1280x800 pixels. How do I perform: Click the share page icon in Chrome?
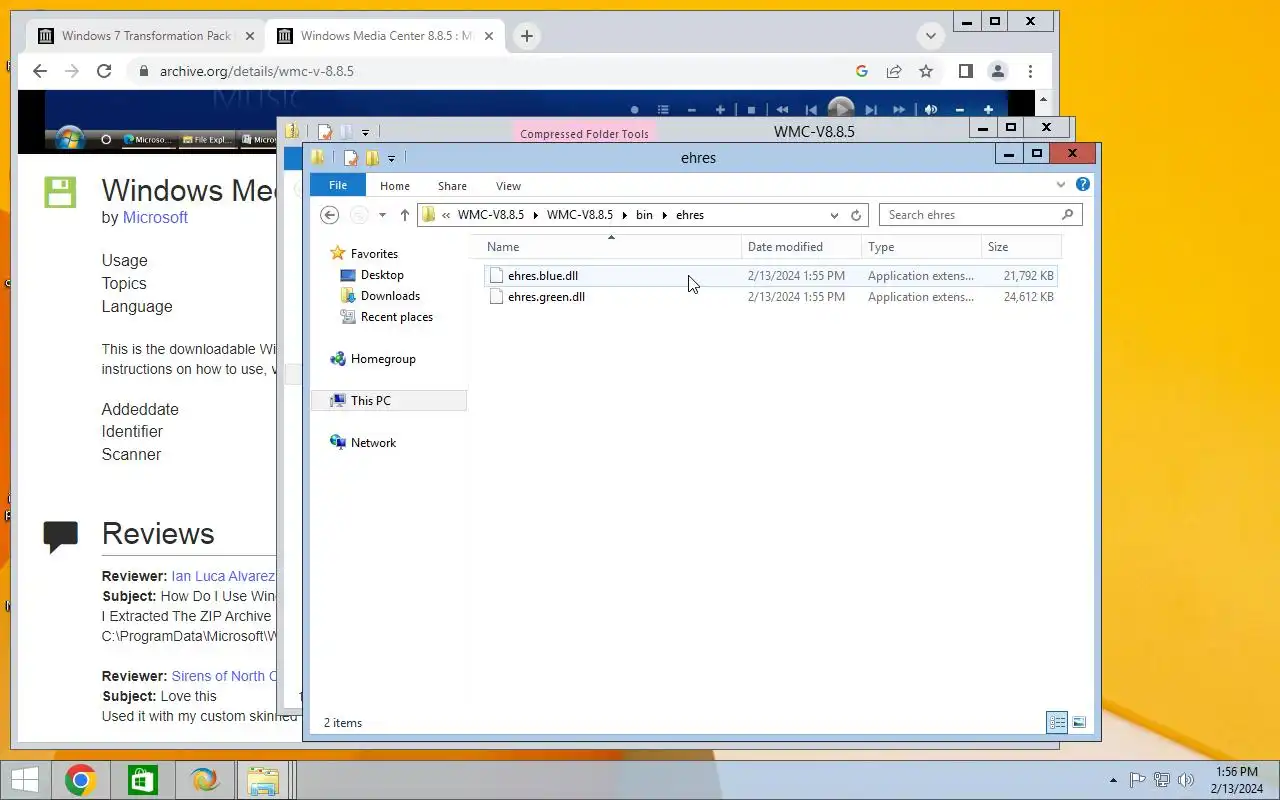pos(894,71)
